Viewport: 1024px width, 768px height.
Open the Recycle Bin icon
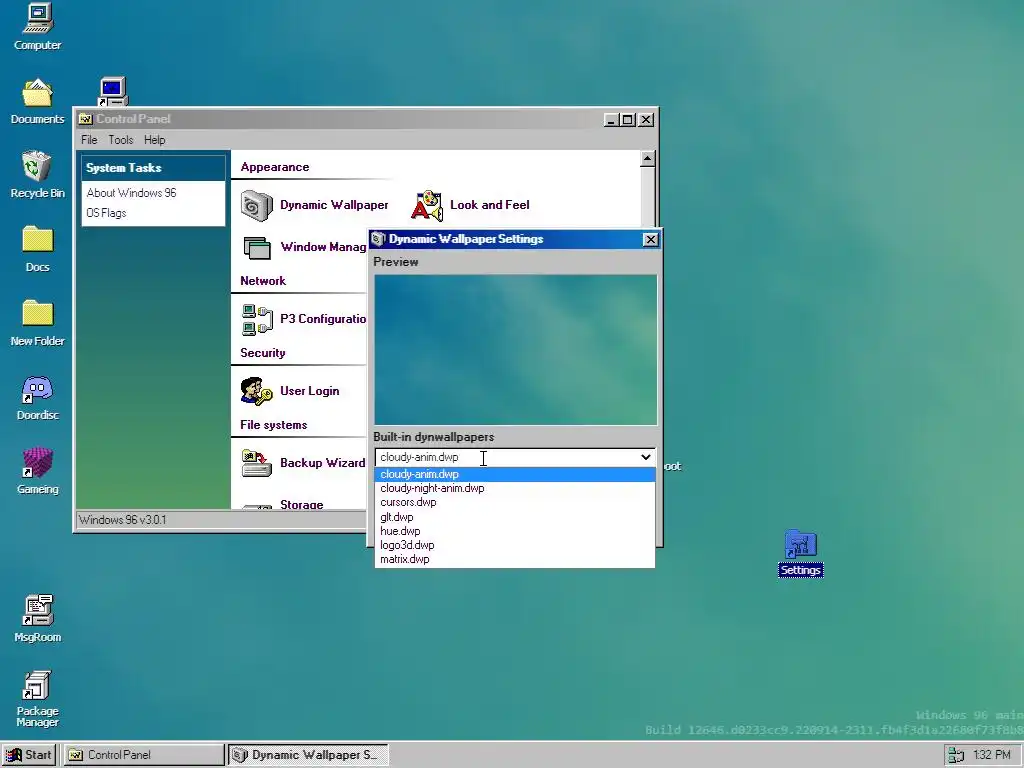(37, 175)
